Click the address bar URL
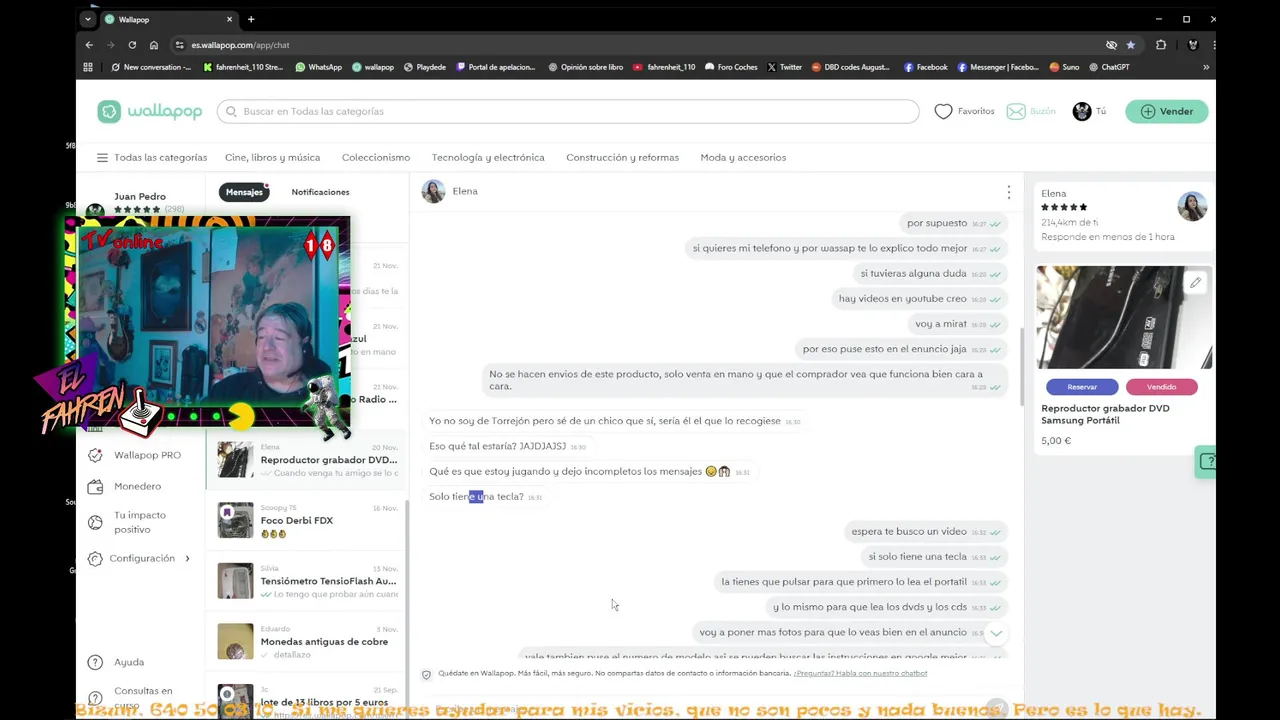The width and height of the screenshot is (1280, 720). tap(240, 45)
